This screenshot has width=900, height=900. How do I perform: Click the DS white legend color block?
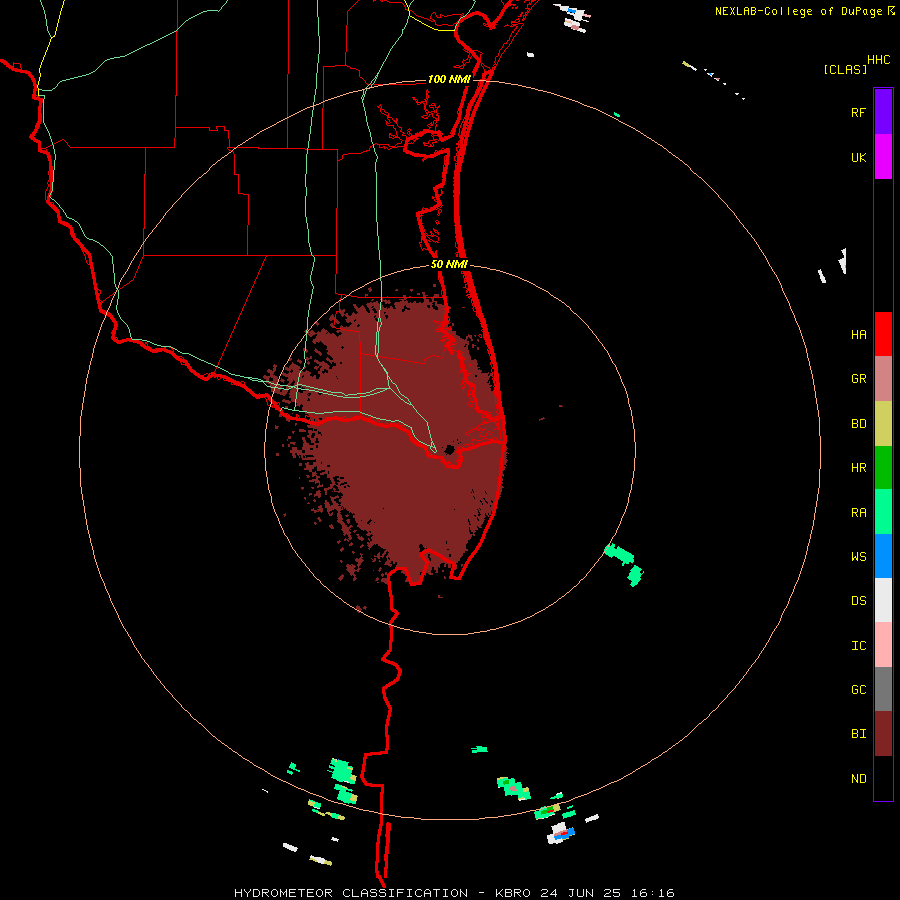point(883,600)
